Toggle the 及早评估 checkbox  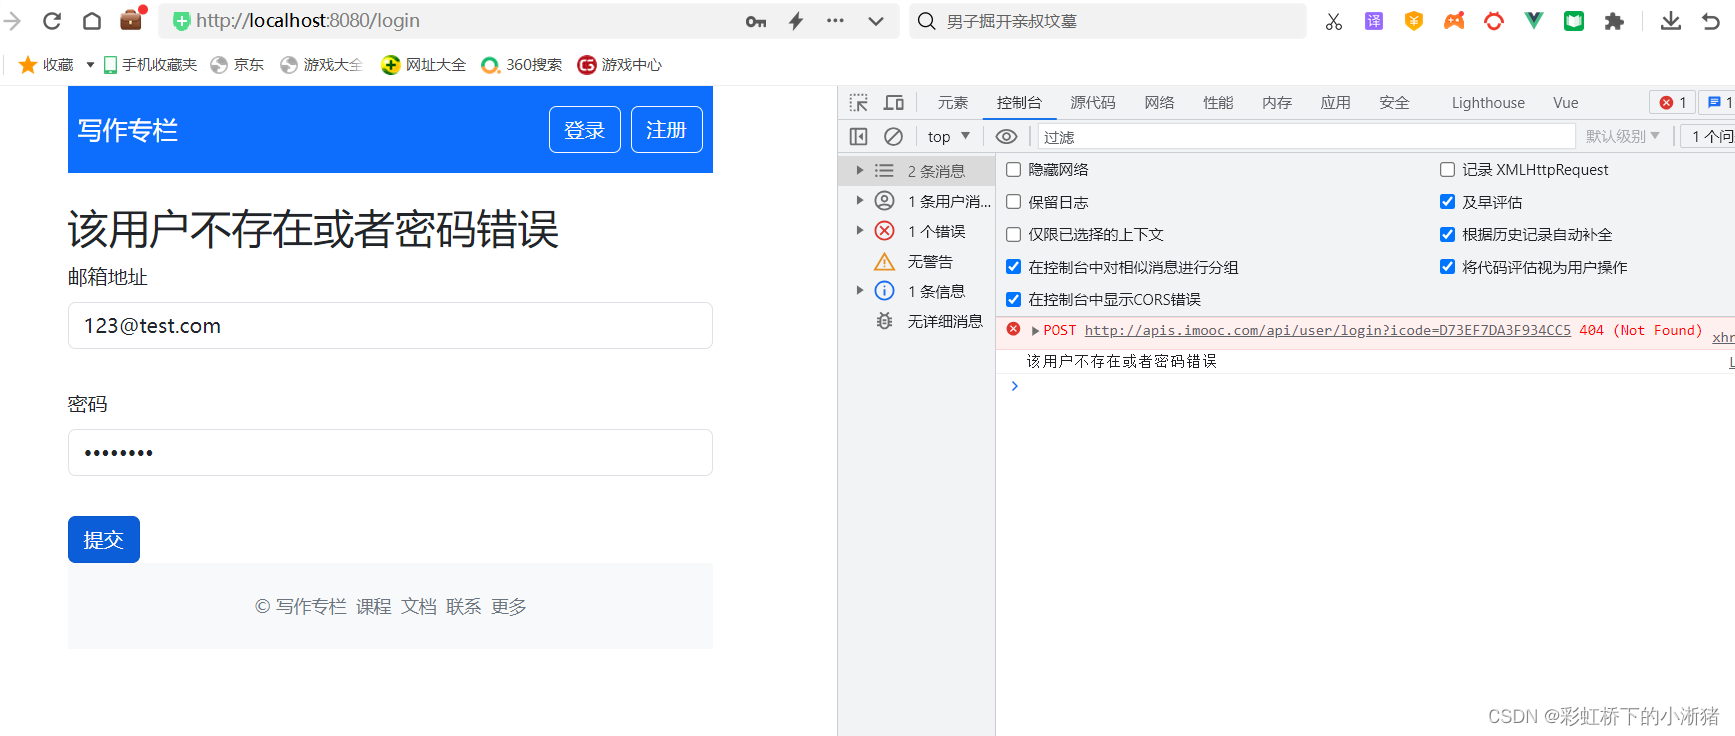[1448, 202]
